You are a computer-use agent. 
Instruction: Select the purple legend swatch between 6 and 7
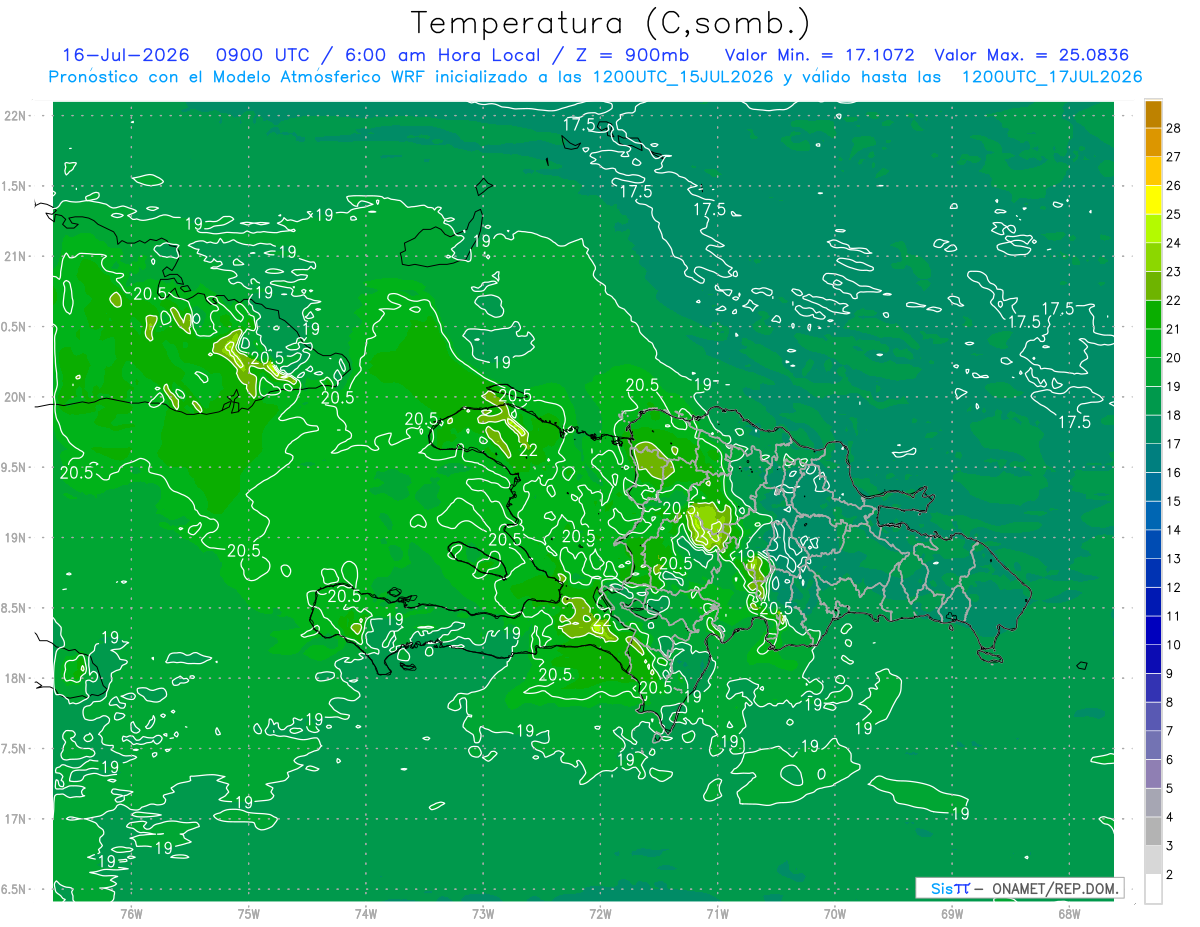(x=1153, y=745)
